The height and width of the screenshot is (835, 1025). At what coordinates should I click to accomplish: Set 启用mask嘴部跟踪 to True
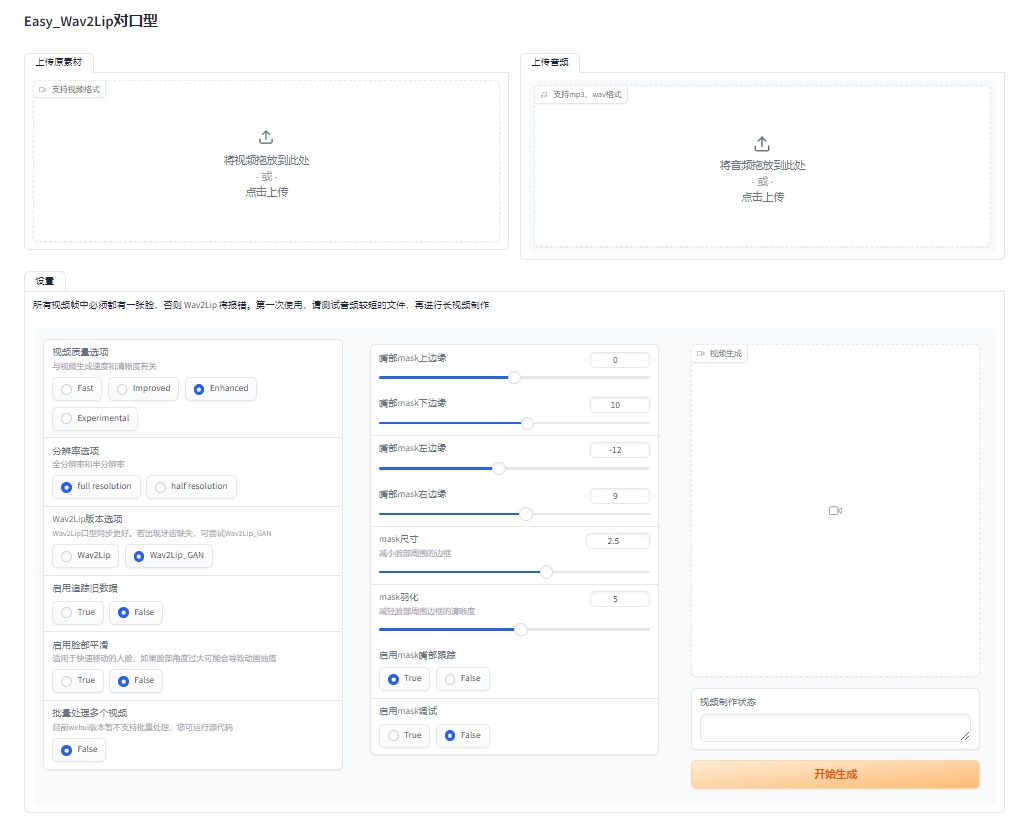[x=404, y=679]
